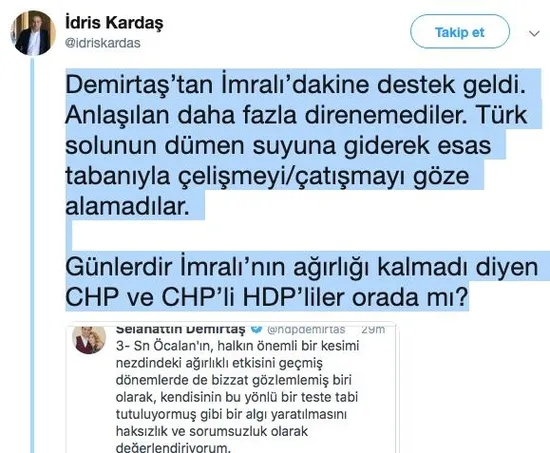550x453 pixels.
Task: Open the İdris Kardaş display name link
Action: (114, 23)
